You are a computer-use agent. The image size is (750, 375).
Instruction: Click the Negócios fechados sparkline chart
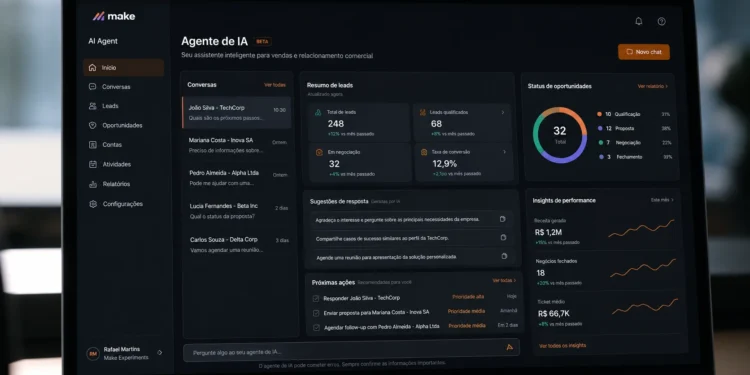click(x=643, y=268)
